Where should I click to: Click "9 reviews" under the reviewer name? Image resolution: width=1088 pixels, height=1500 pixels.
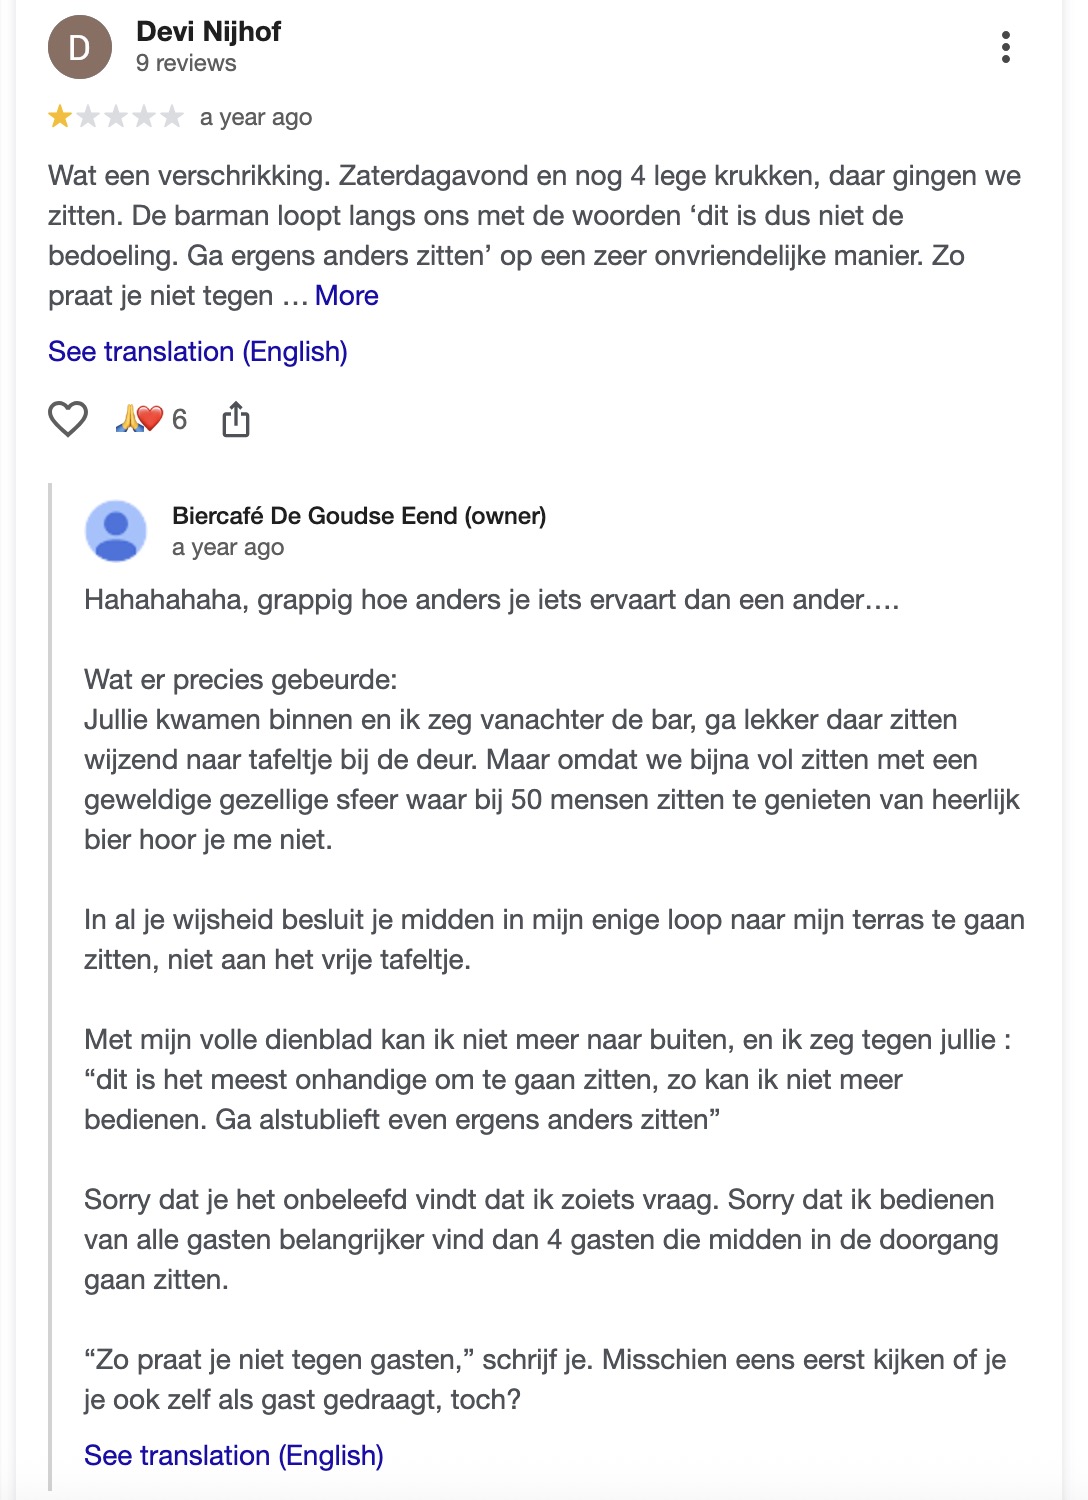(x=186, y=63)
